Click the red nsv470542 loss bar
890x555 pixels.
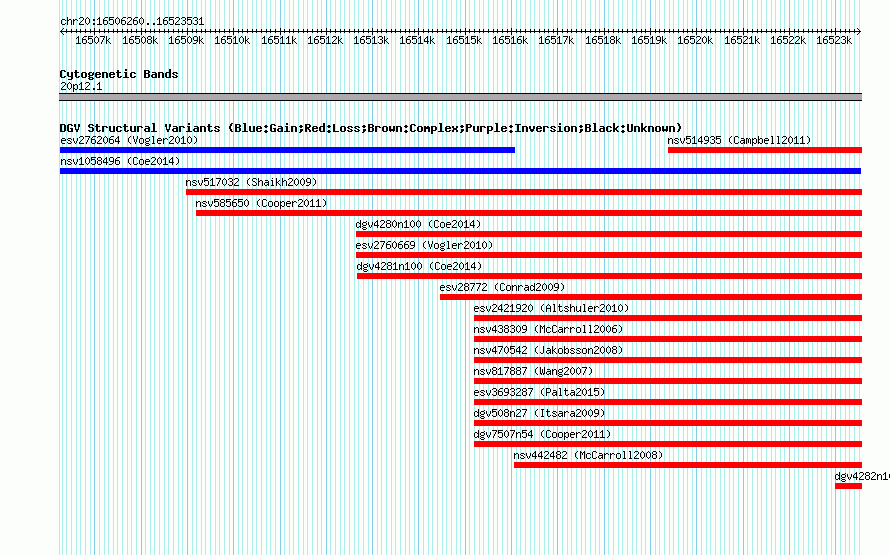(668, 360)
